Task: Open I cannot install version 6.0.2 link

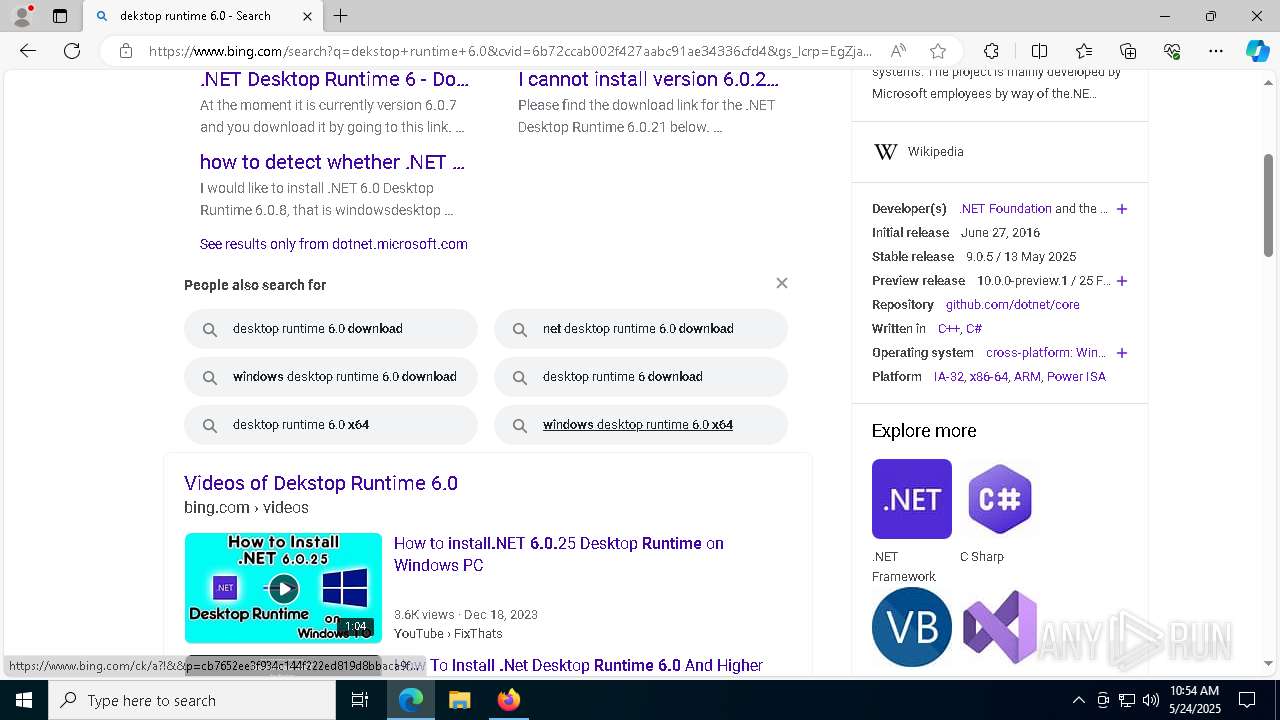Action: (648, 79)
